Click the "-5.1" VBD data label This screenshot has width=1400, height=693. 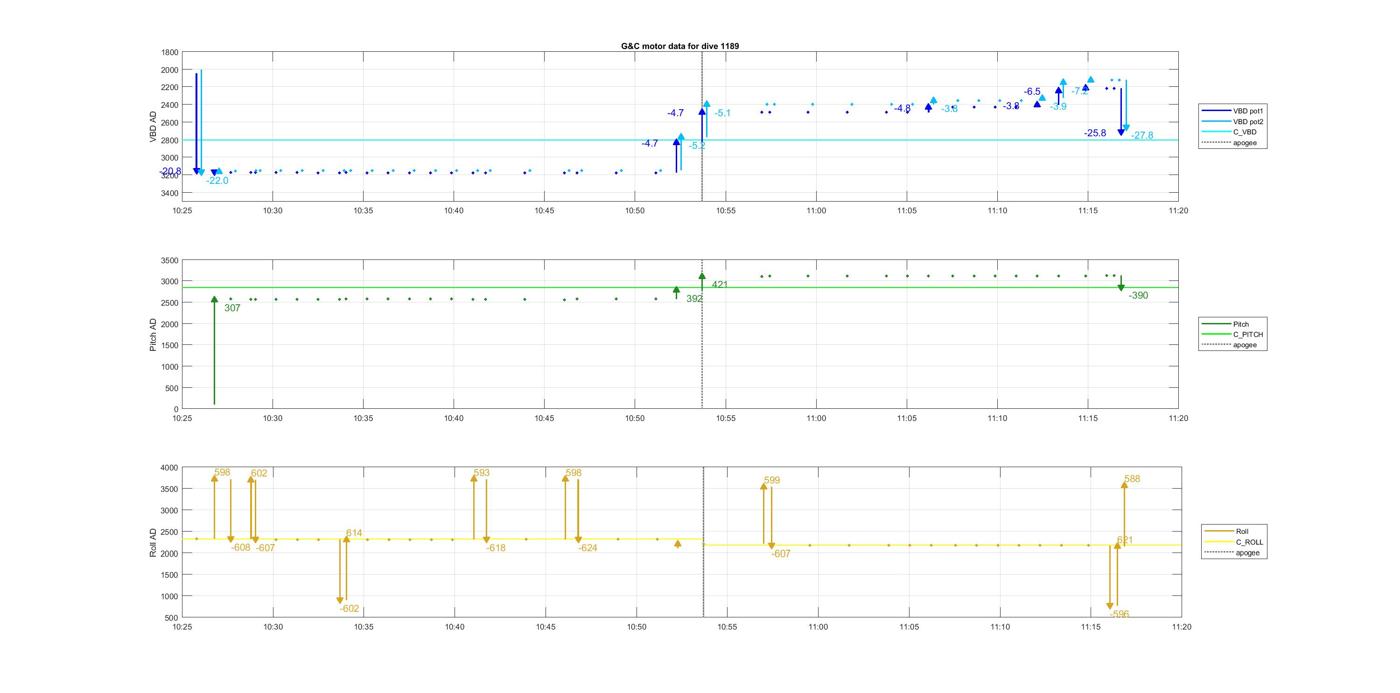[722, 114]
